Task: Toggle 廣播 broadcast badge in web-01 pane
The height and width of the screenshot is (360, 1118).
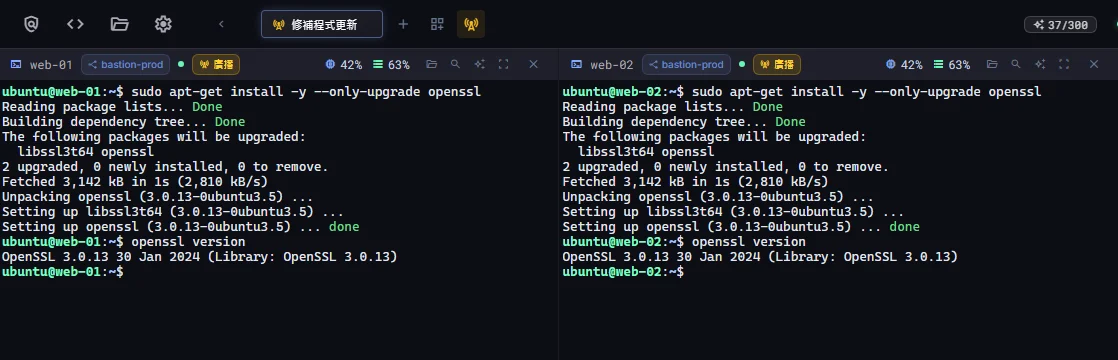Action: [216, 65]
